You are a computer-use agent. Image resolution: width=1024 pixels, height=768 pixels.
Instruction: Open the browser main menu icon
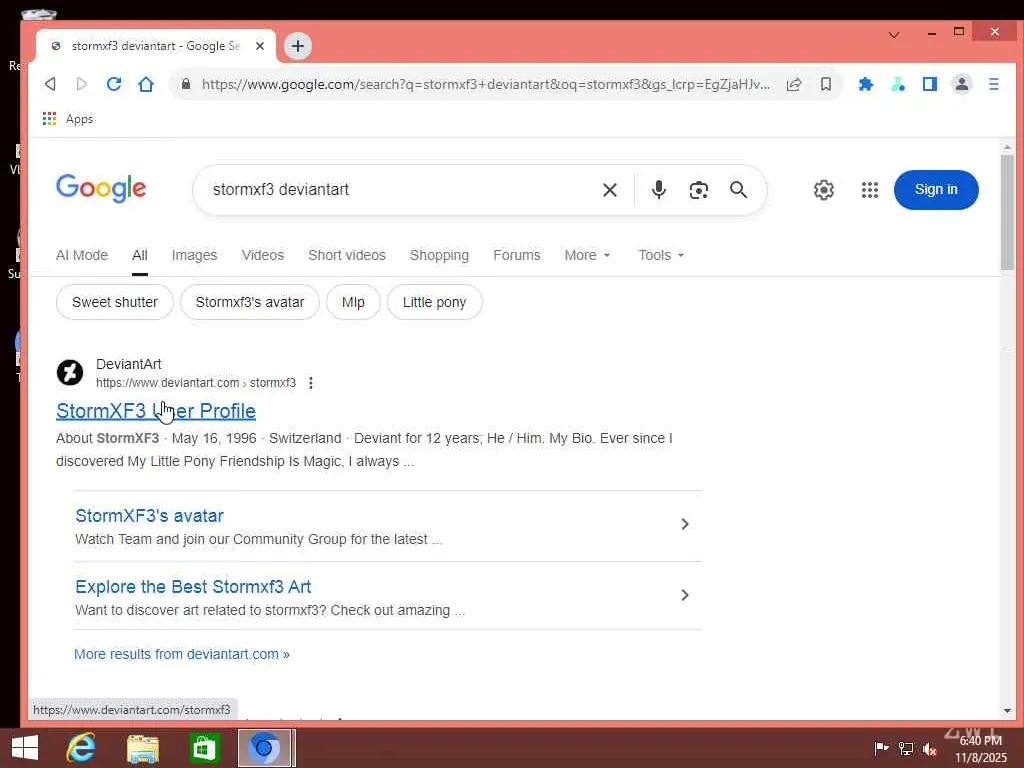pos(993,84)
